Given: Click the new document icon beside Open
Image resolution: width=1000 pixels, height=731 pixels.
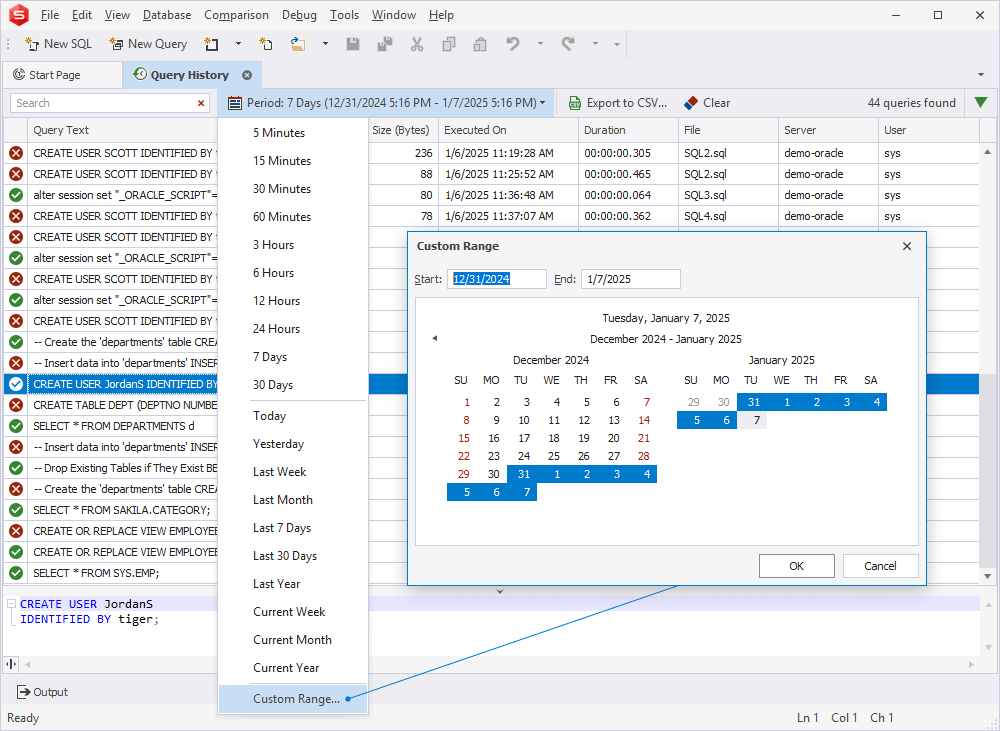Looking at the screenshot, I should (x=266, y=44).
